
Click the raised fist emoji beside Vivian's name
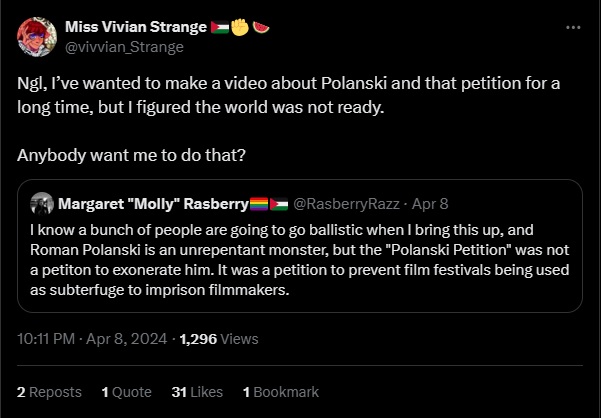242,27
